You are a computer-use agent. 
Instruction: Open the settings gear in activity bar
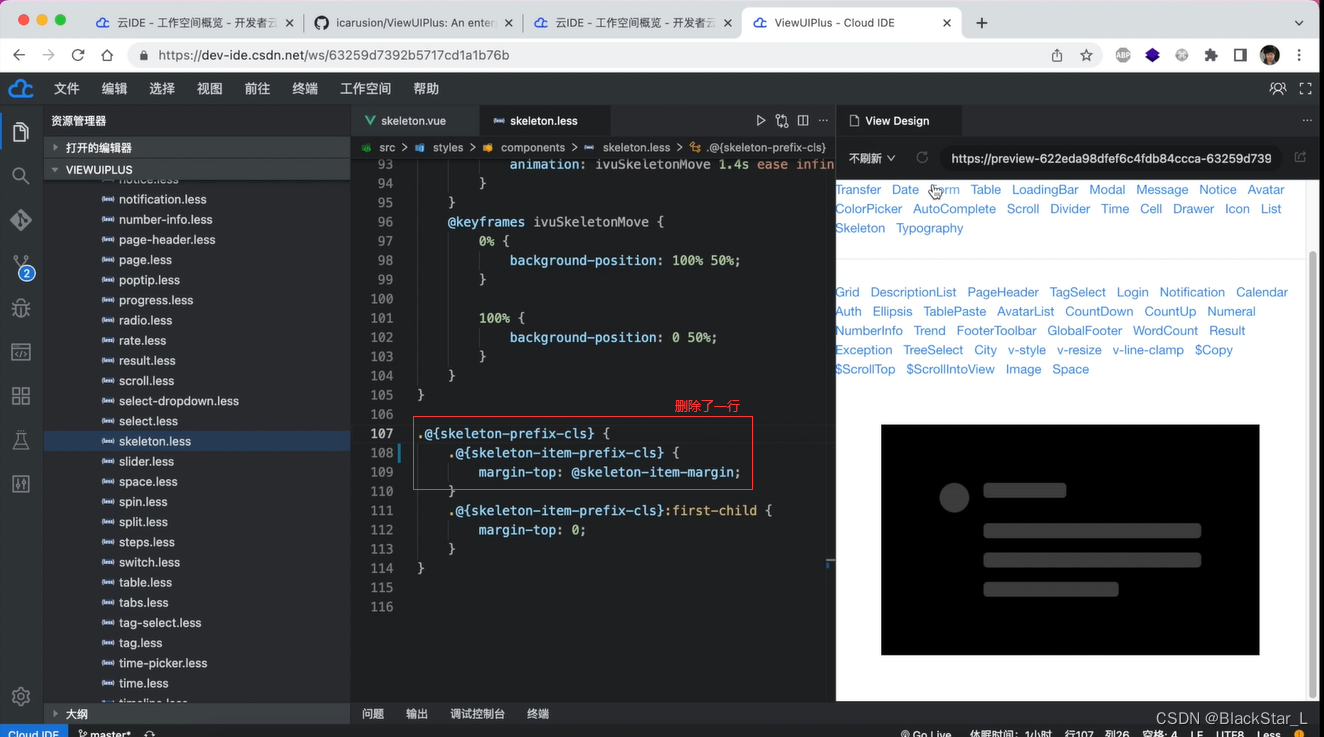[x=21, y=696]
